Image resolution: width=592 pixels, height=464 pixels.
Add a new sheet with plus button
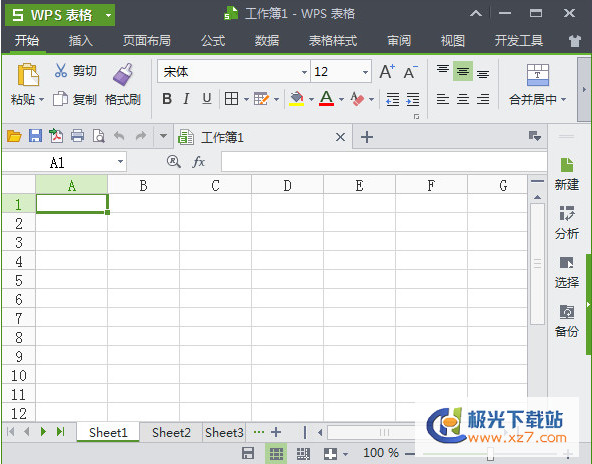pos(276,432)
